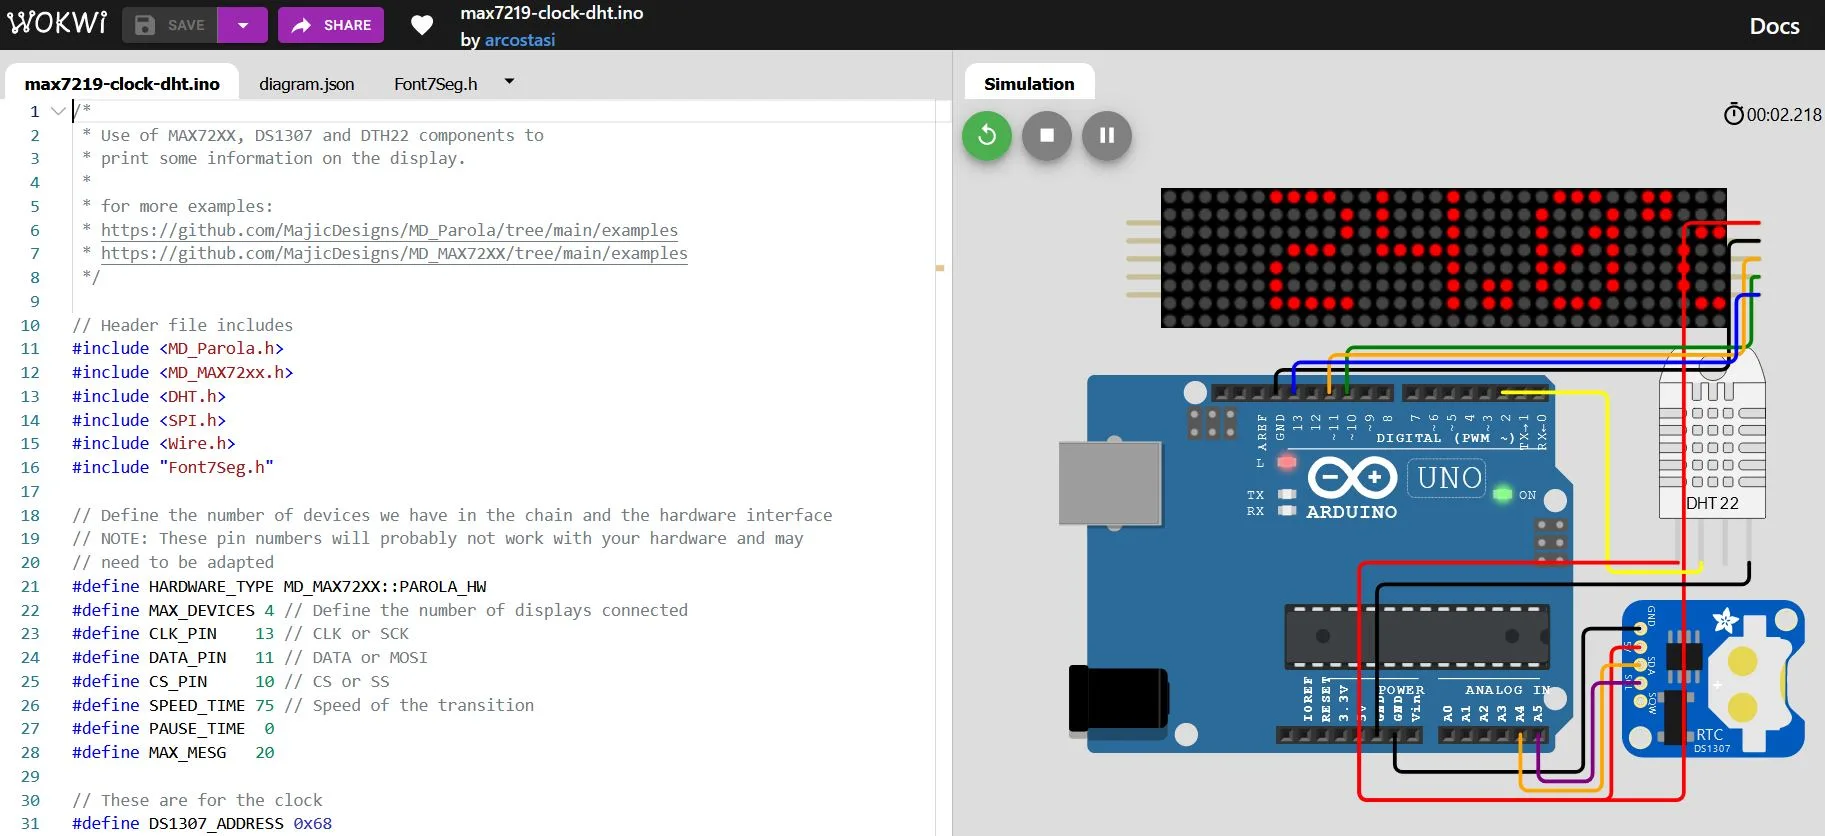Viewport: 1825px width, 836px height.
Task: Select the Simulation tab
Action: [x=1029, y=84]
